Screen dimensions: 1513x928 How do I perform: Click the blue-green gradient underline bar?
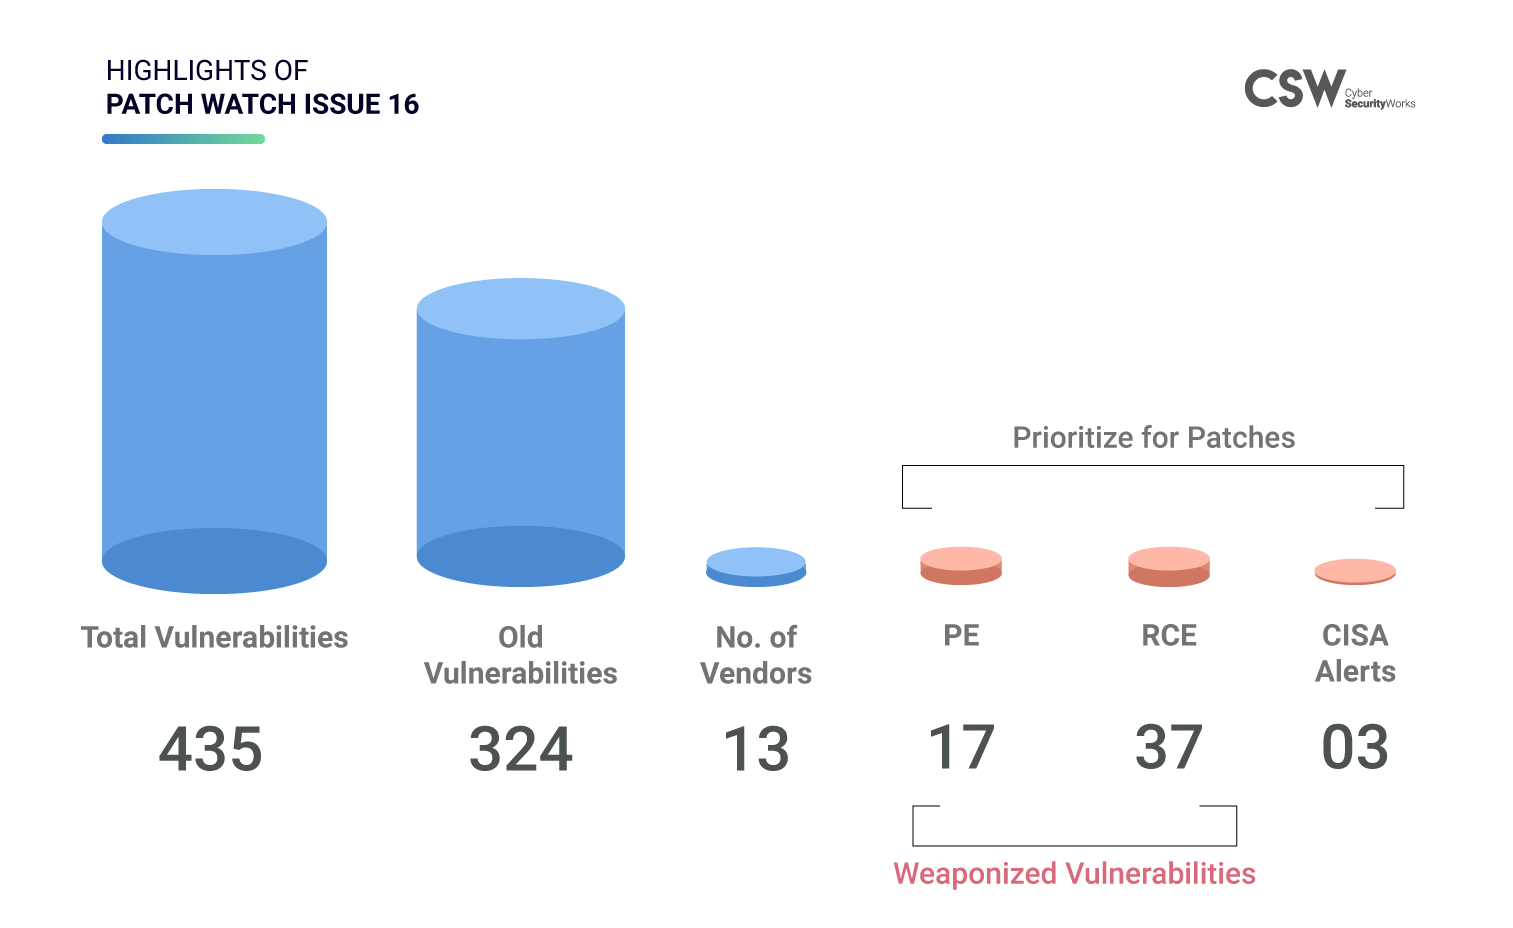point(183,139)
